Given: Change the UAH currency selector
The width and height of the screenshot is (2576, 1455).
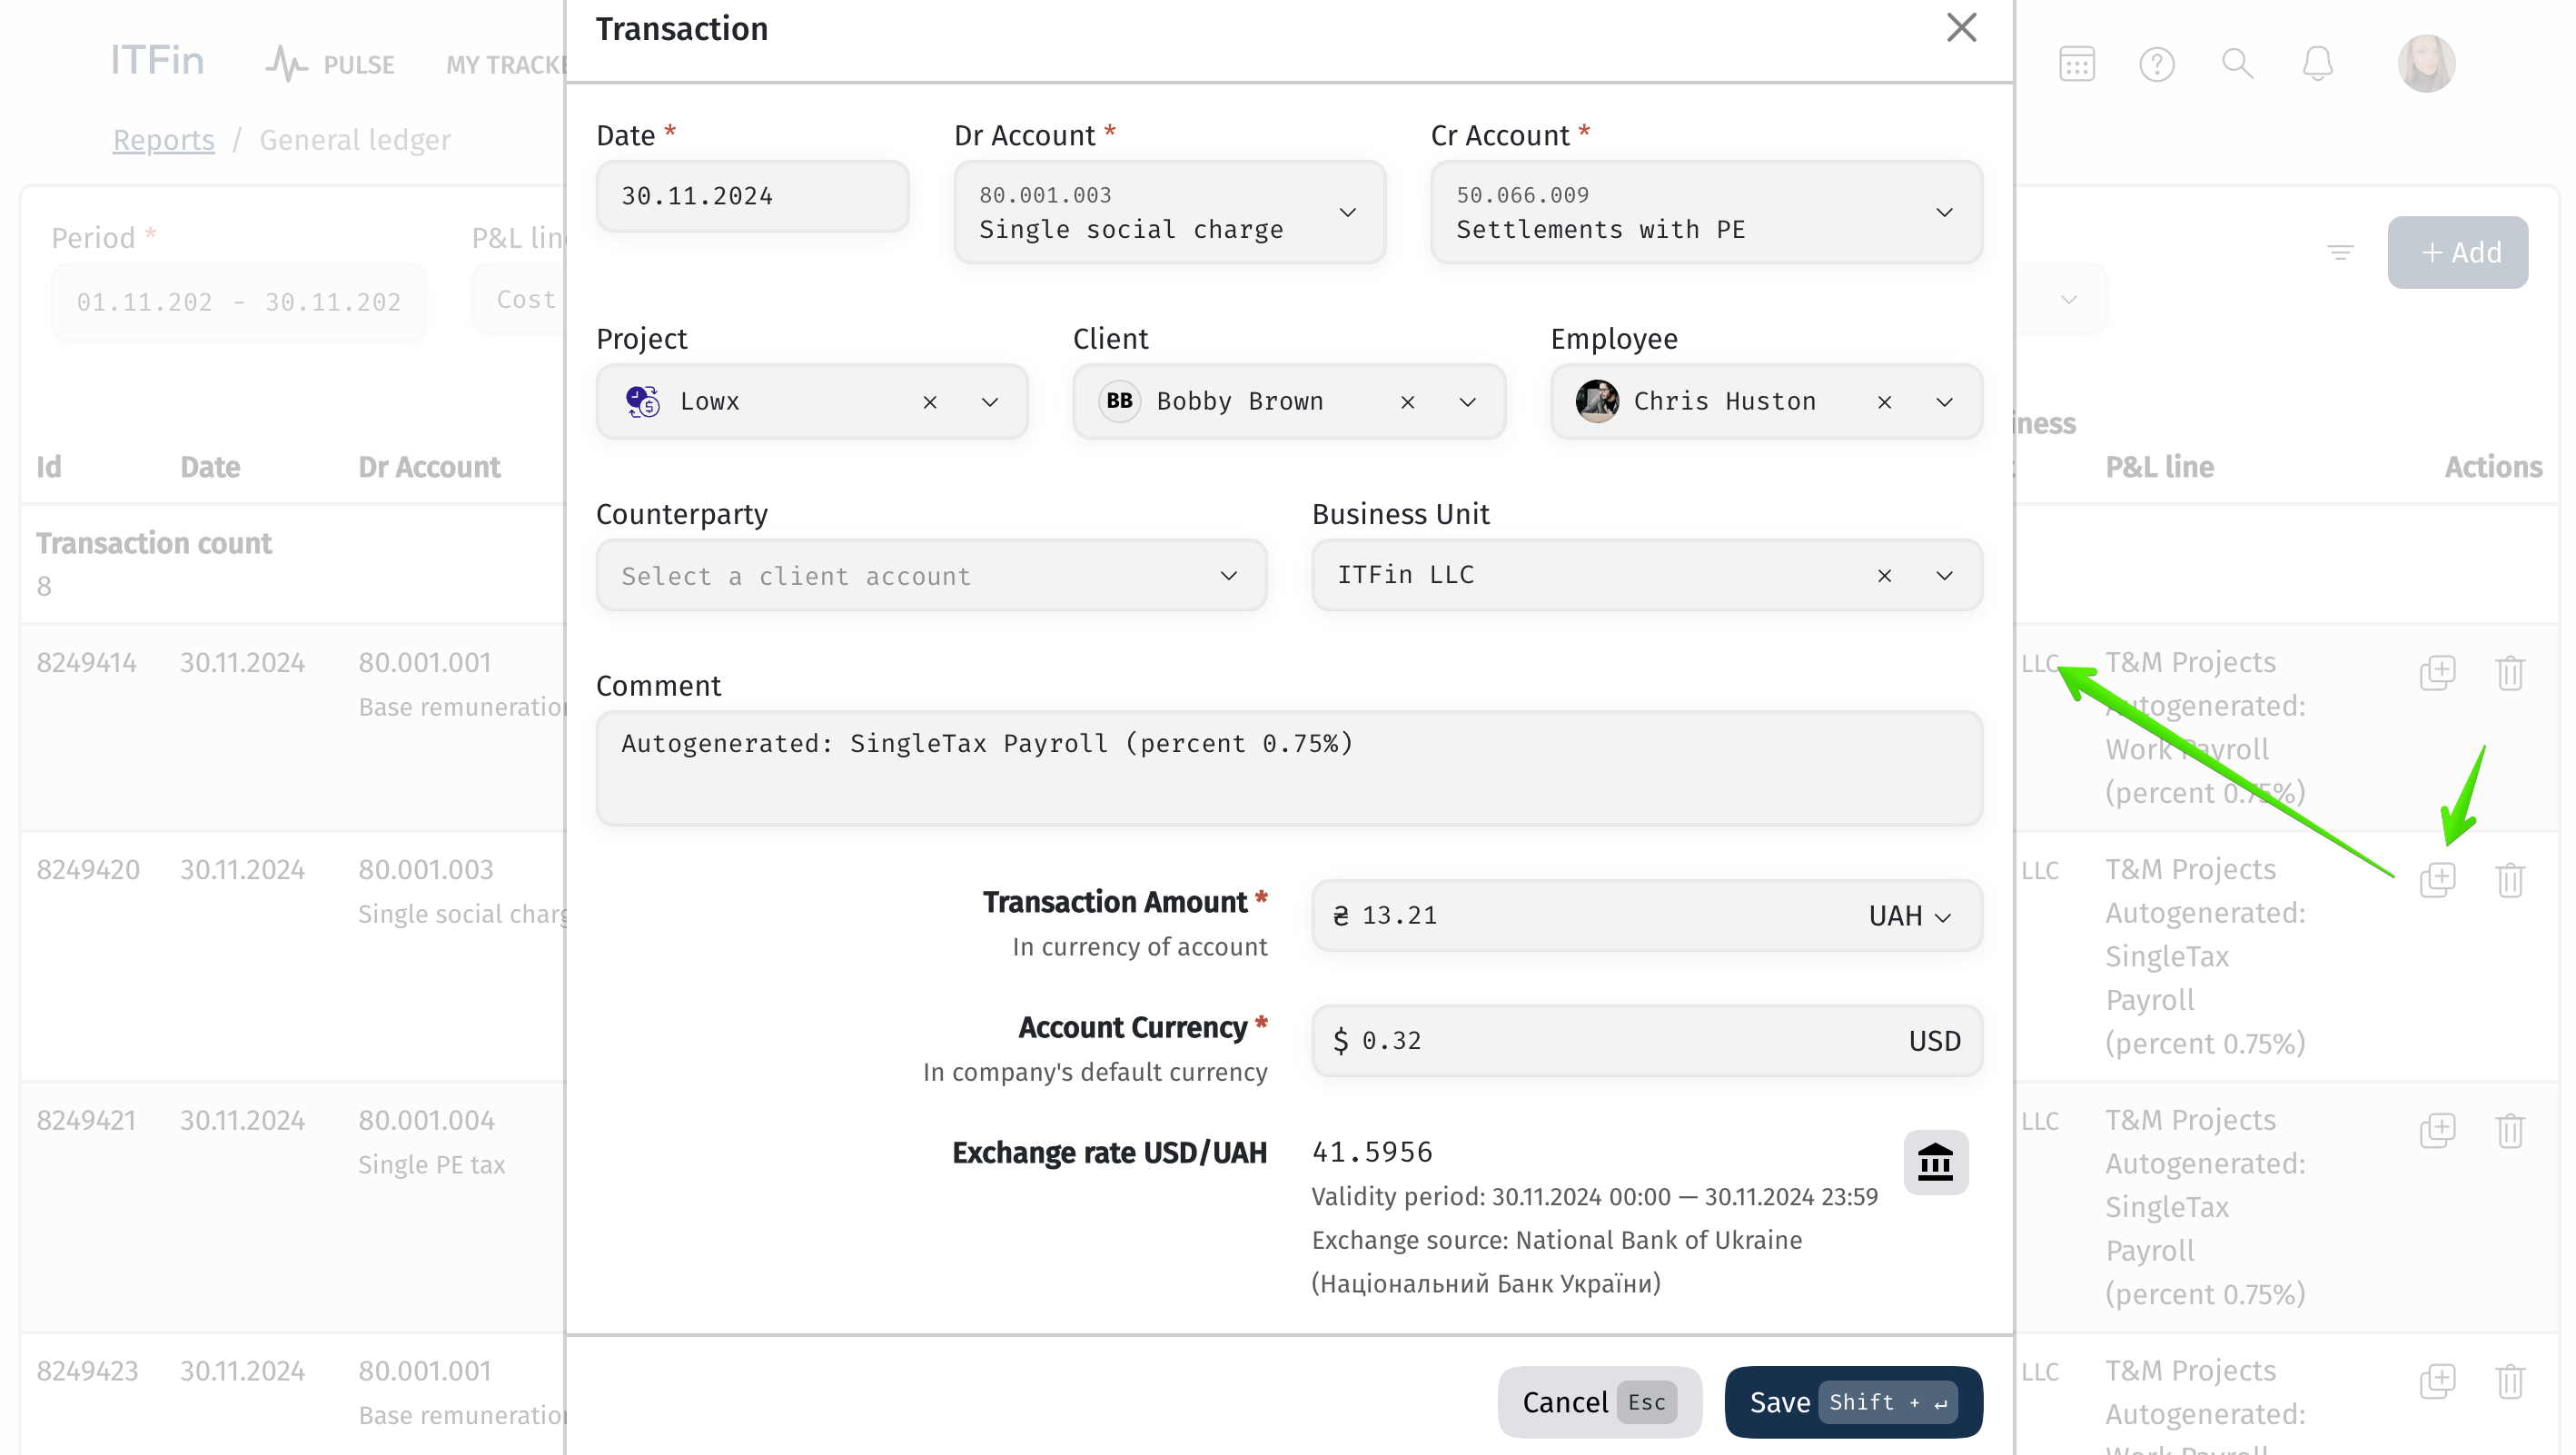Looking at the screenshot, I should 1909,916.
